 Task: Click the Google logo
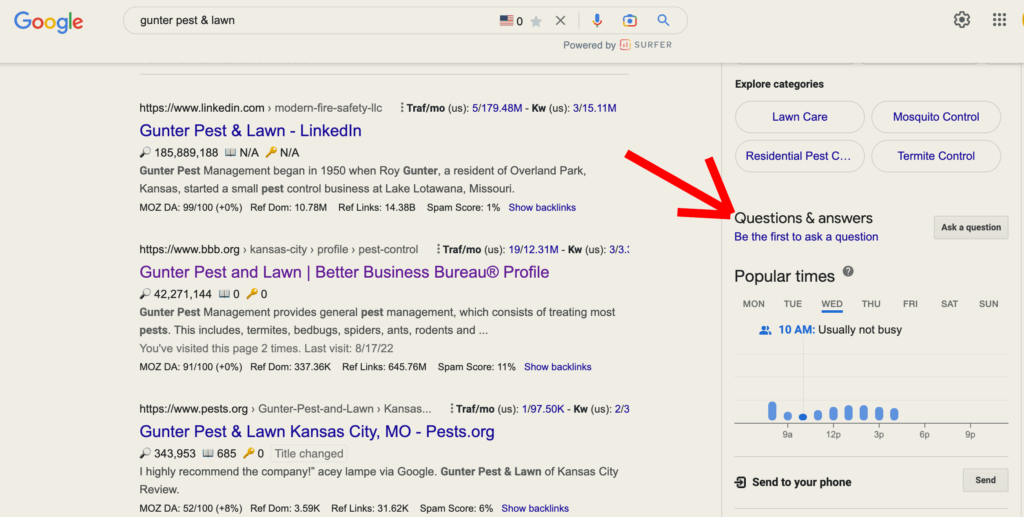(48, 22)
